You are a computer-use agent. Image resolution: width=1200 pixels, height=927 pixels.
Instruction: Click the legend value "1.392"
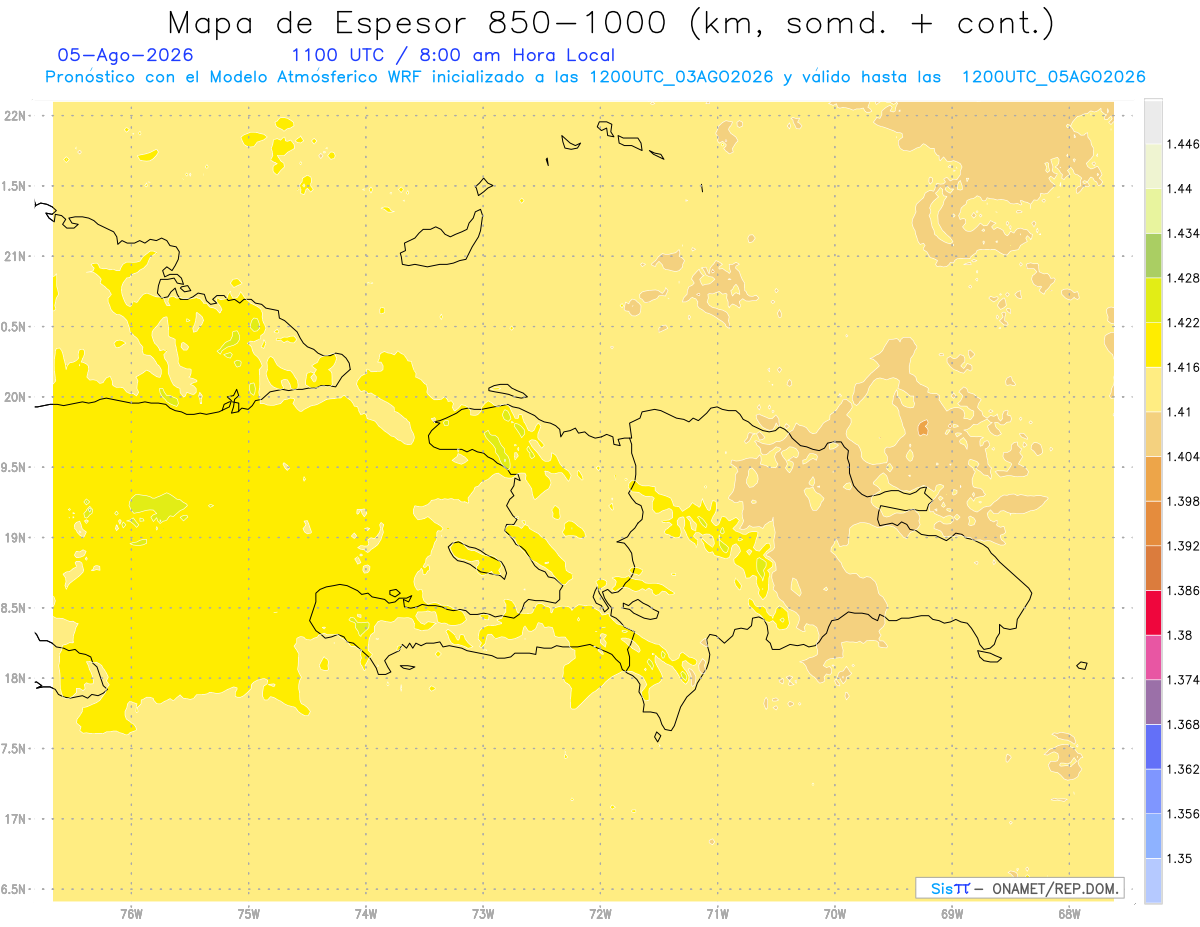coord(1183,546)
